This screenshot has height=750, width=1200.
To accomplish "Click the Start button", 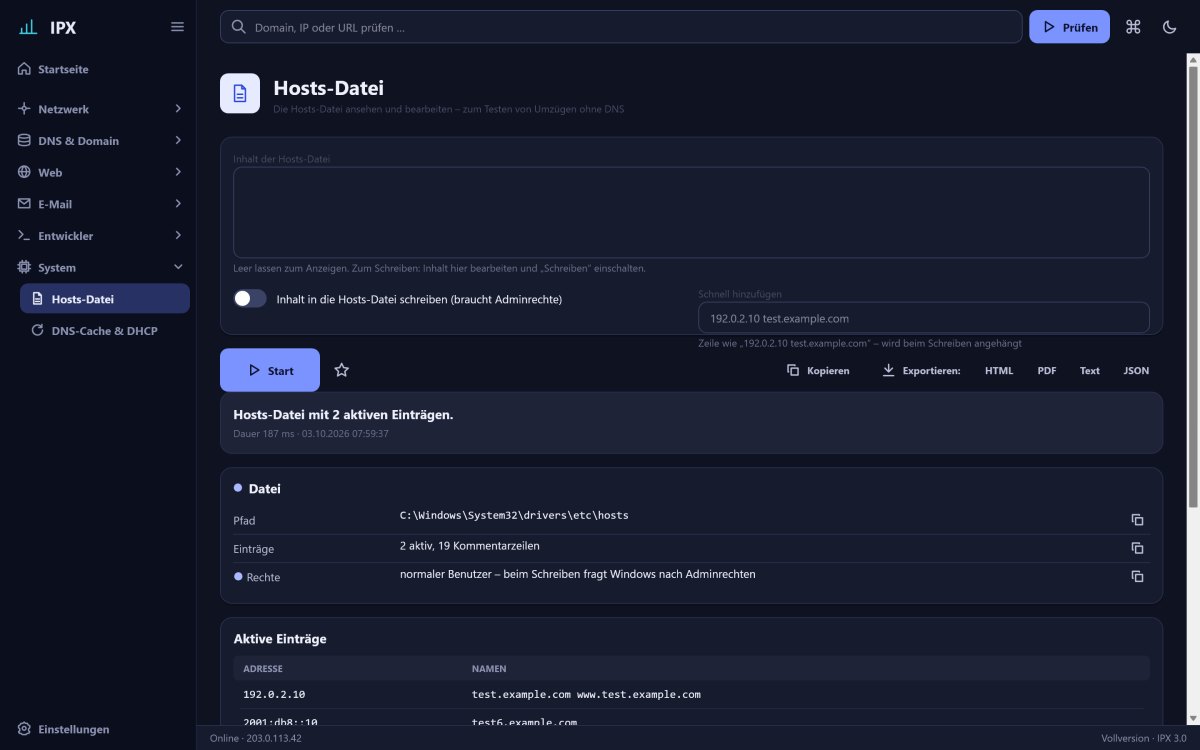I will tap(270, 370).
